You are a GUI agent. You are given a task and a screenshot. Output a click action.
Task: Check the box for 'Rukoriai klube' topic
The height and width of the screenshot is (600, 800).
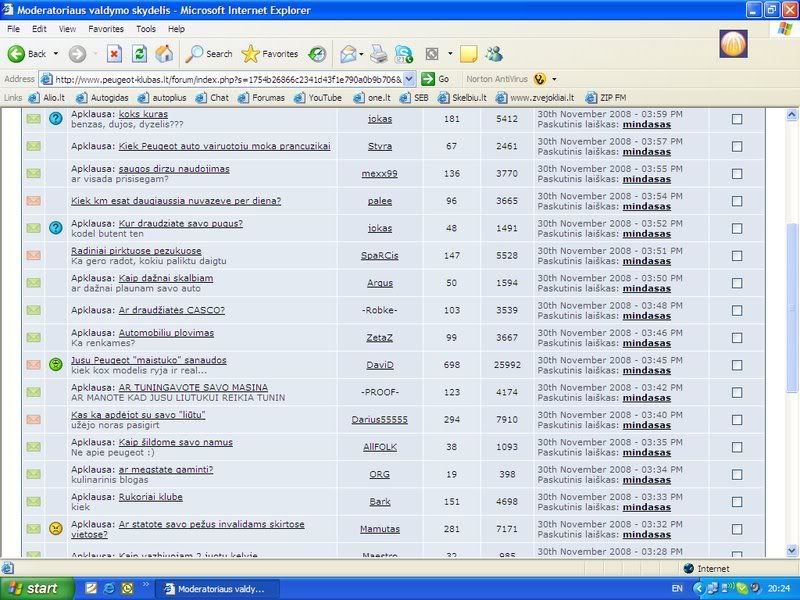tap(737, 502)
